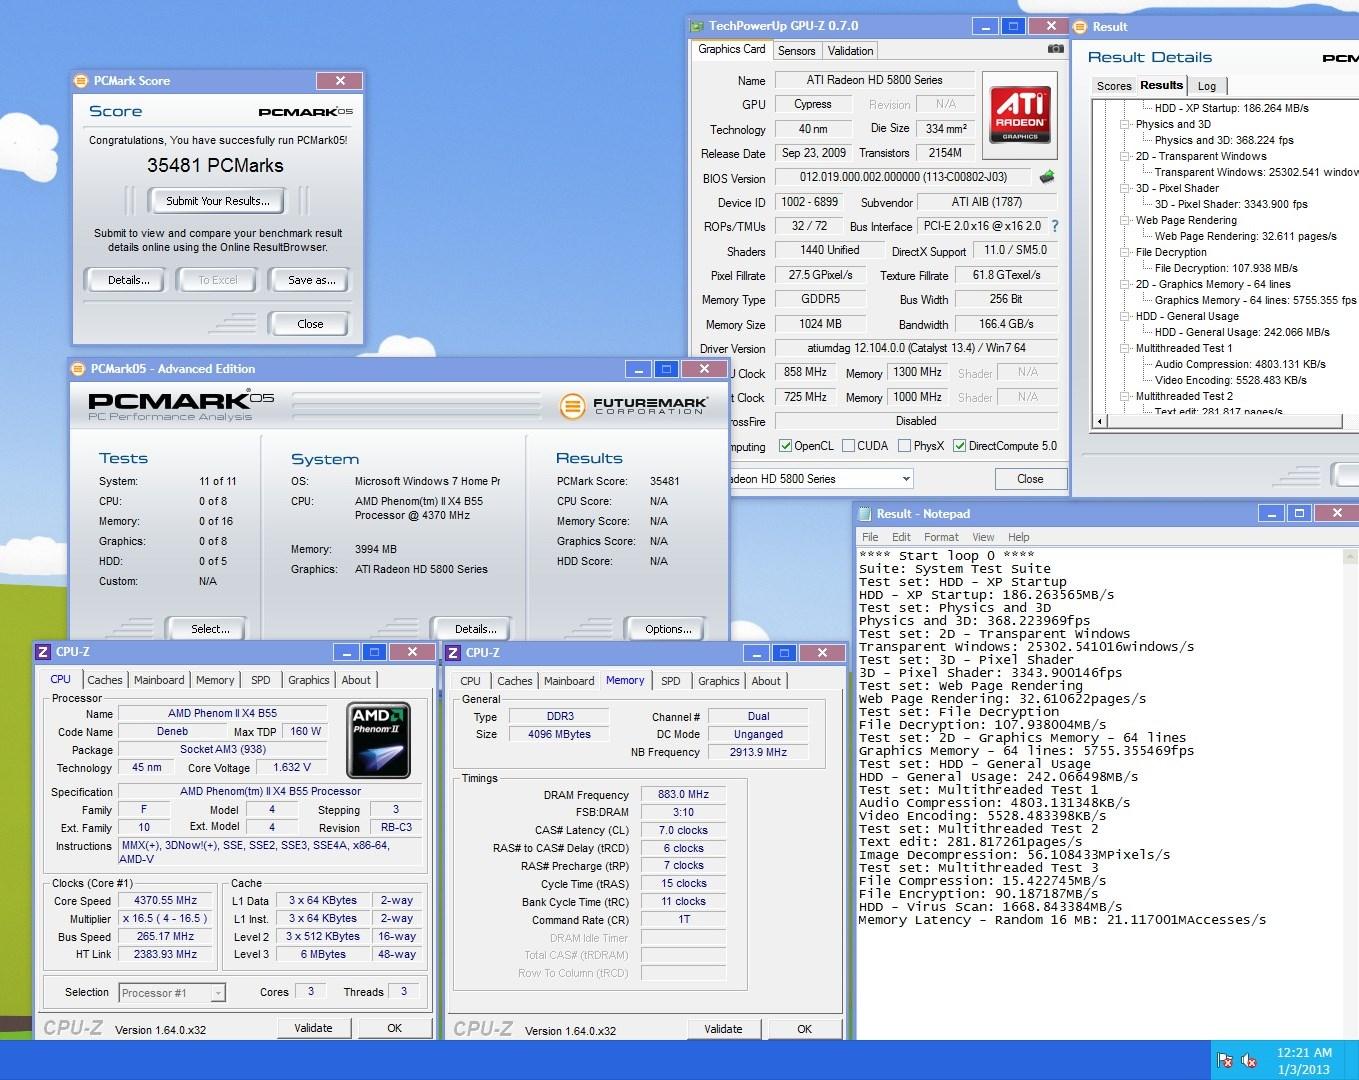
Task: Select SPD tab in right CPU-Z window
Action: point(671,681)
